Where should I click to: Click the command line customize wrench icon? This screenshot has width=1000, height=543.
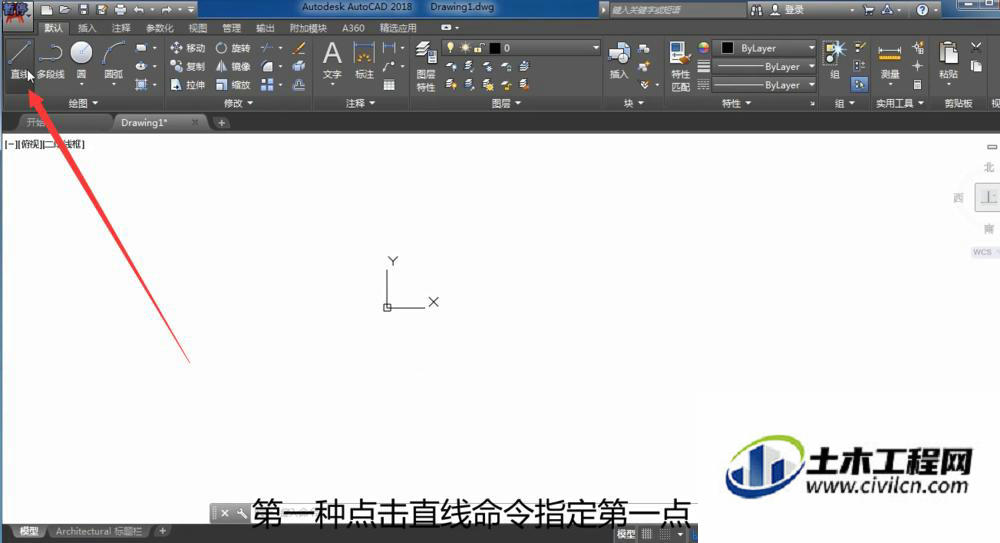(241, 513)
